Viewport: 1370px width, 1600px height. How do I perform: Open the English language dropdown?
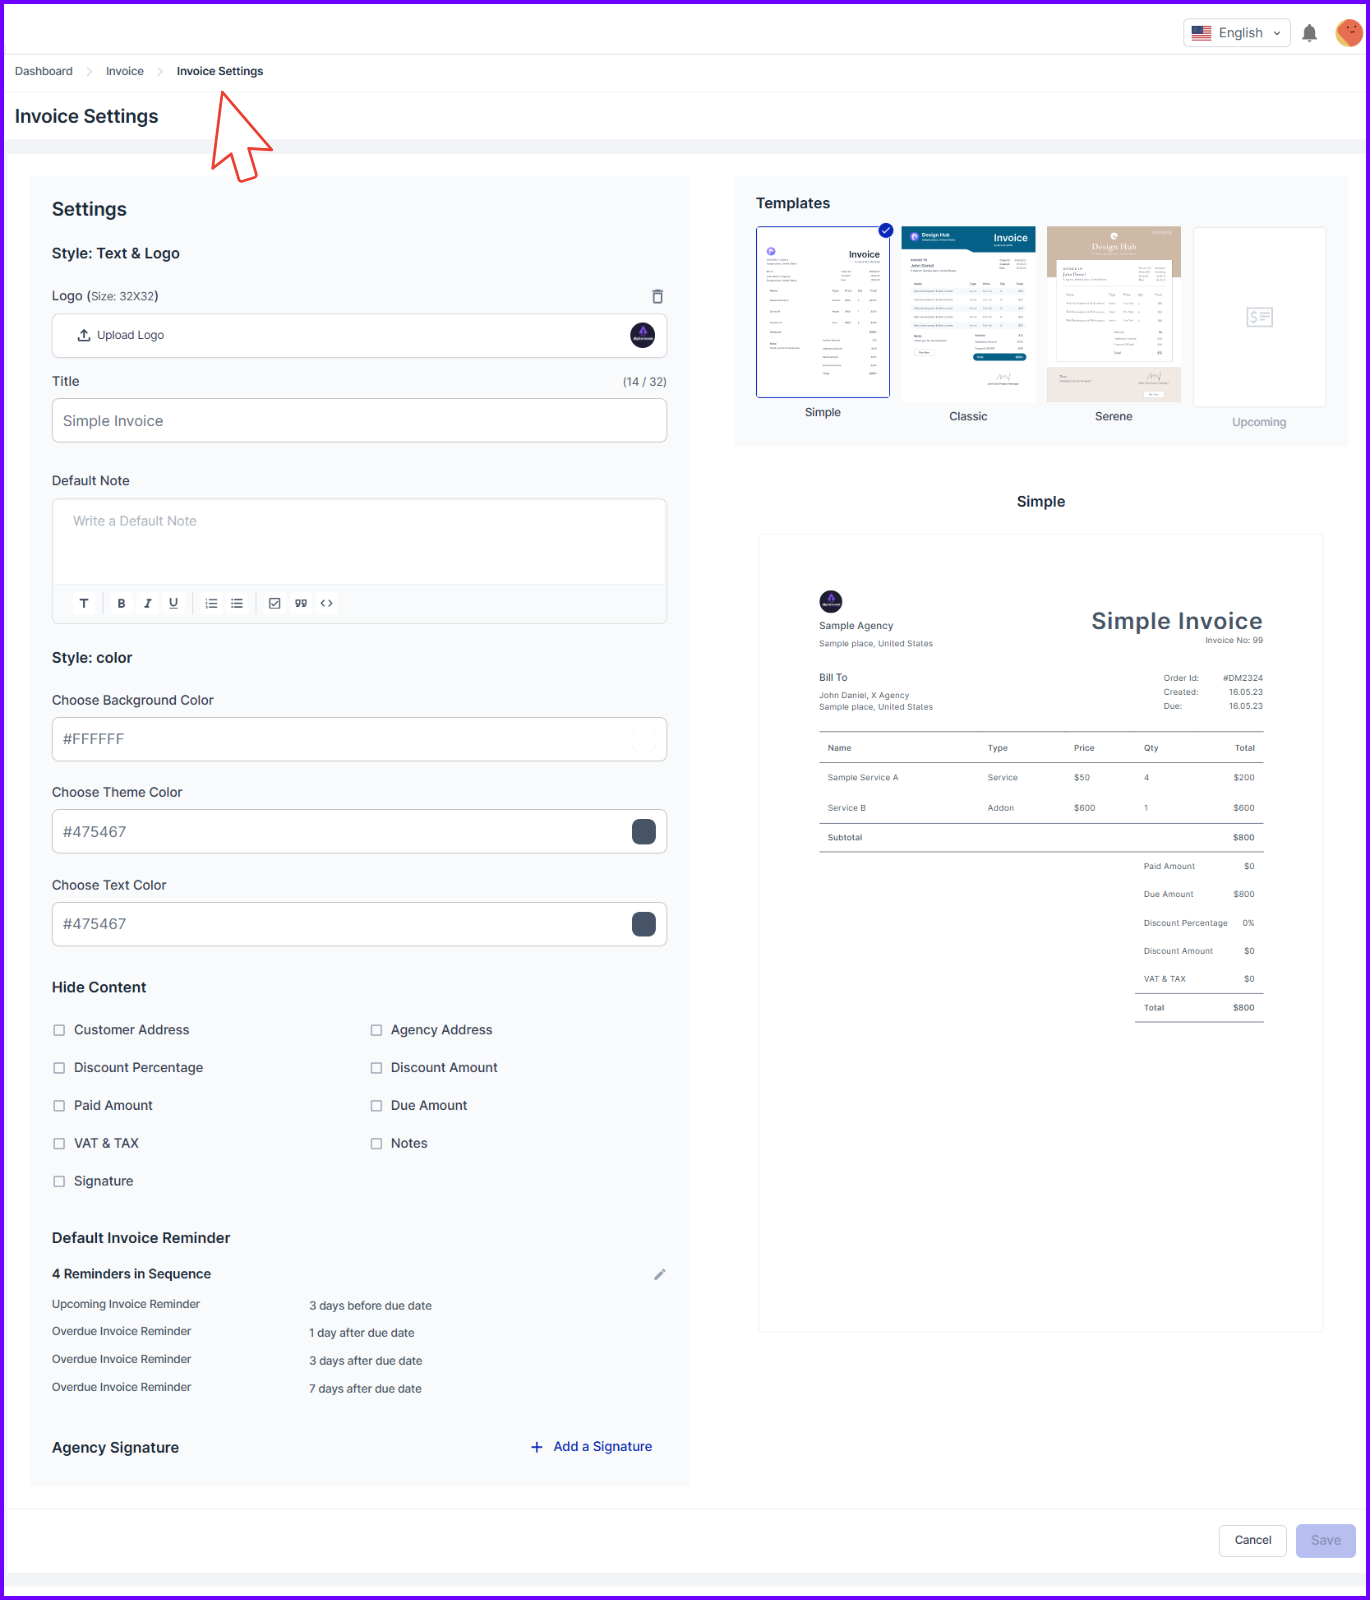(x=1237, y=33)
